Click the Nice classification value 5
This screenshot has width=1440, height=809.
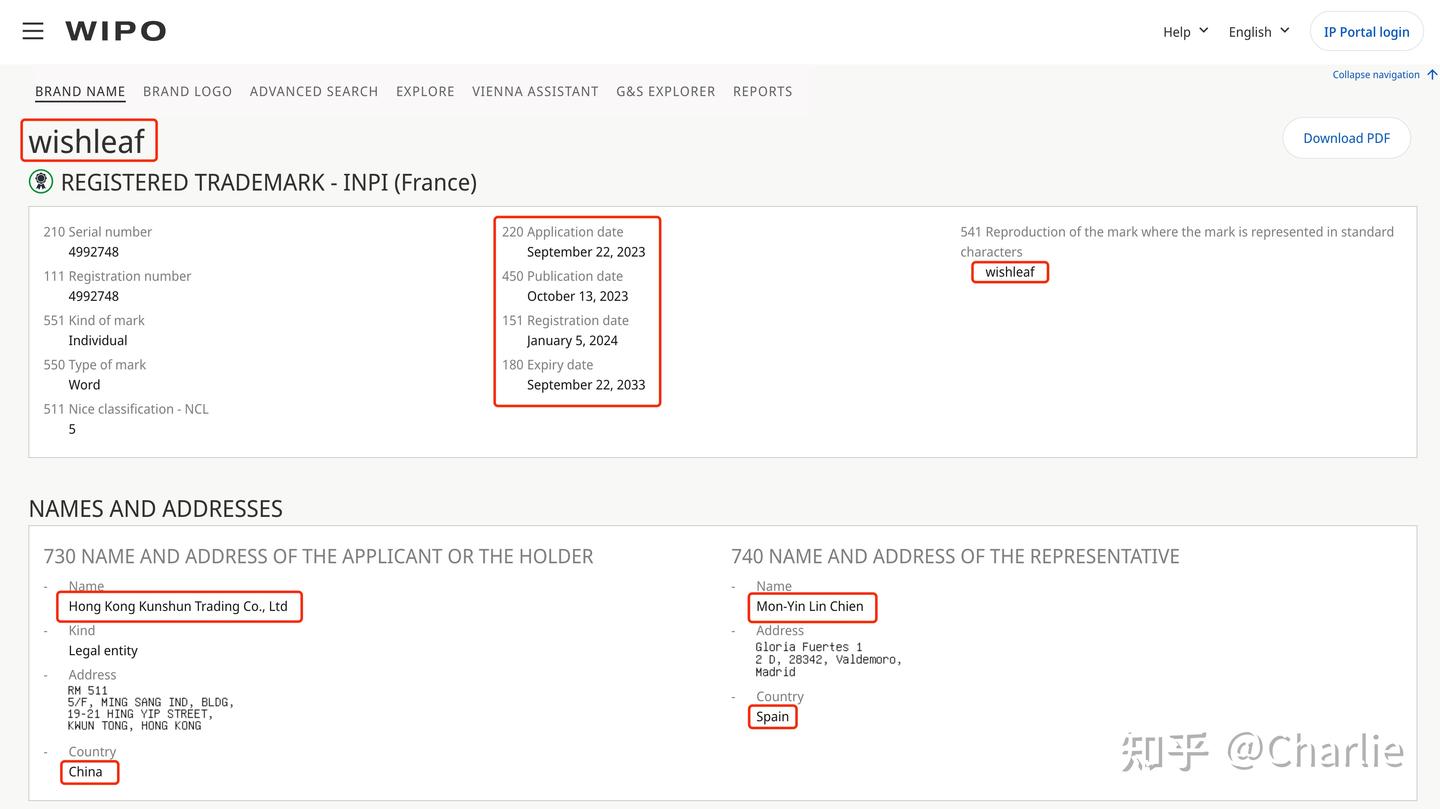(x=72, y=429)
